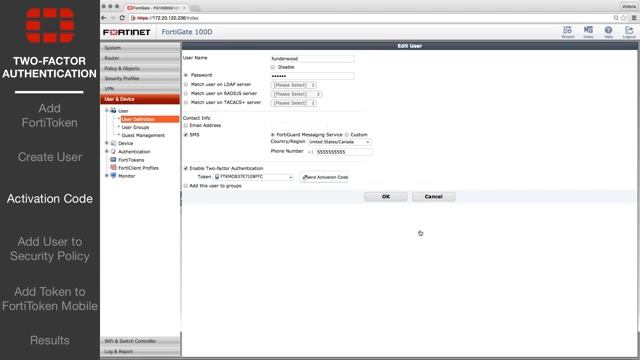Image resolution: width=640 pixels, height=360 pixels.
Task: Click the Logout icon
Action: [x=629, y=32]
